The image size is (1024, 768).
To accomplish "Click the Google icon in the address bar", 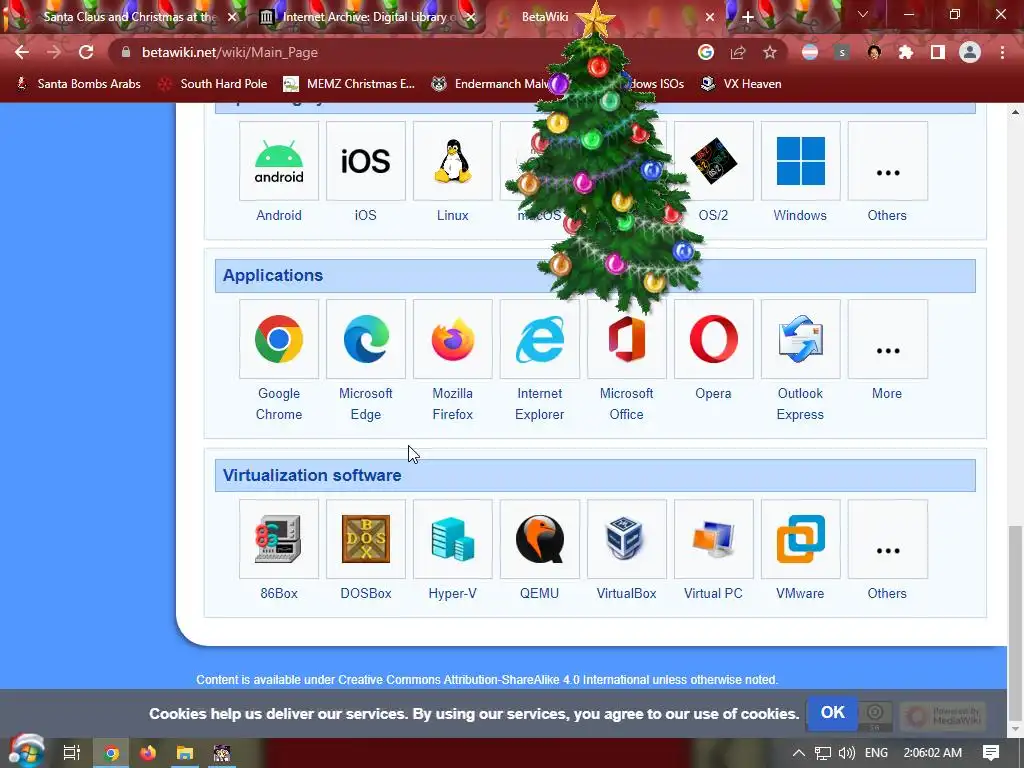I will tap(706, 52).
